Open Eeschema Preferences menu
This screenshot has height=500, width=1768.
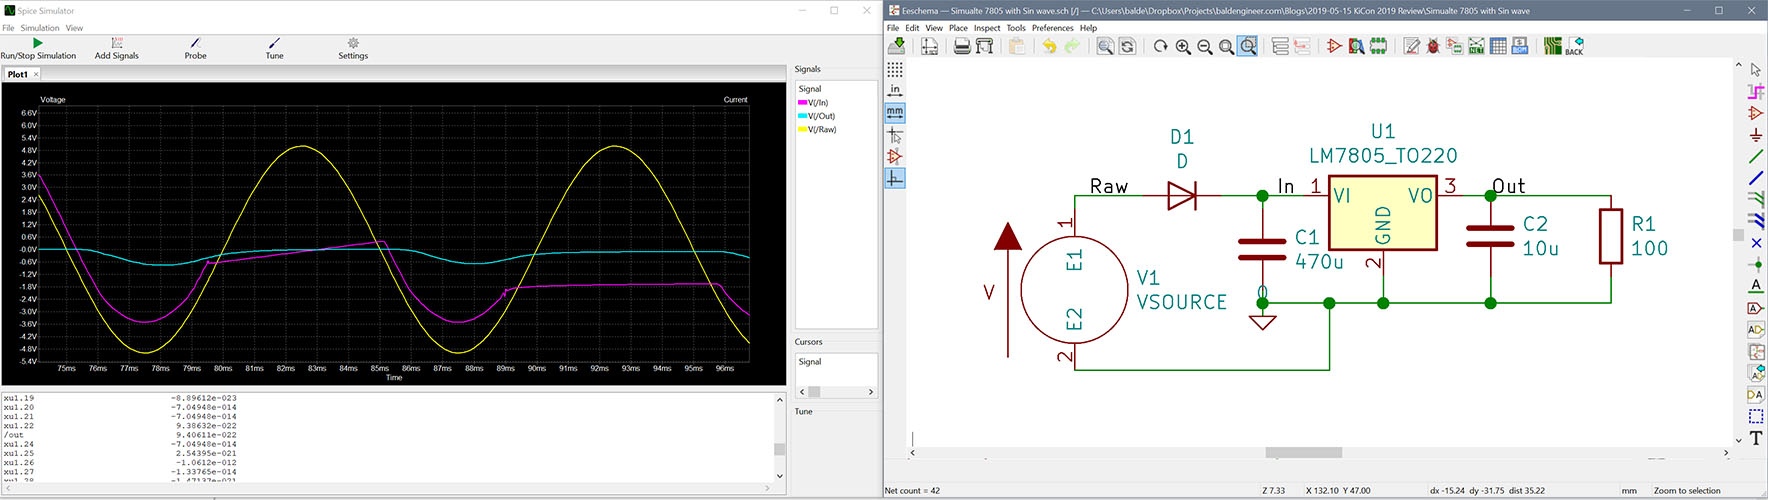(1052, 28)
